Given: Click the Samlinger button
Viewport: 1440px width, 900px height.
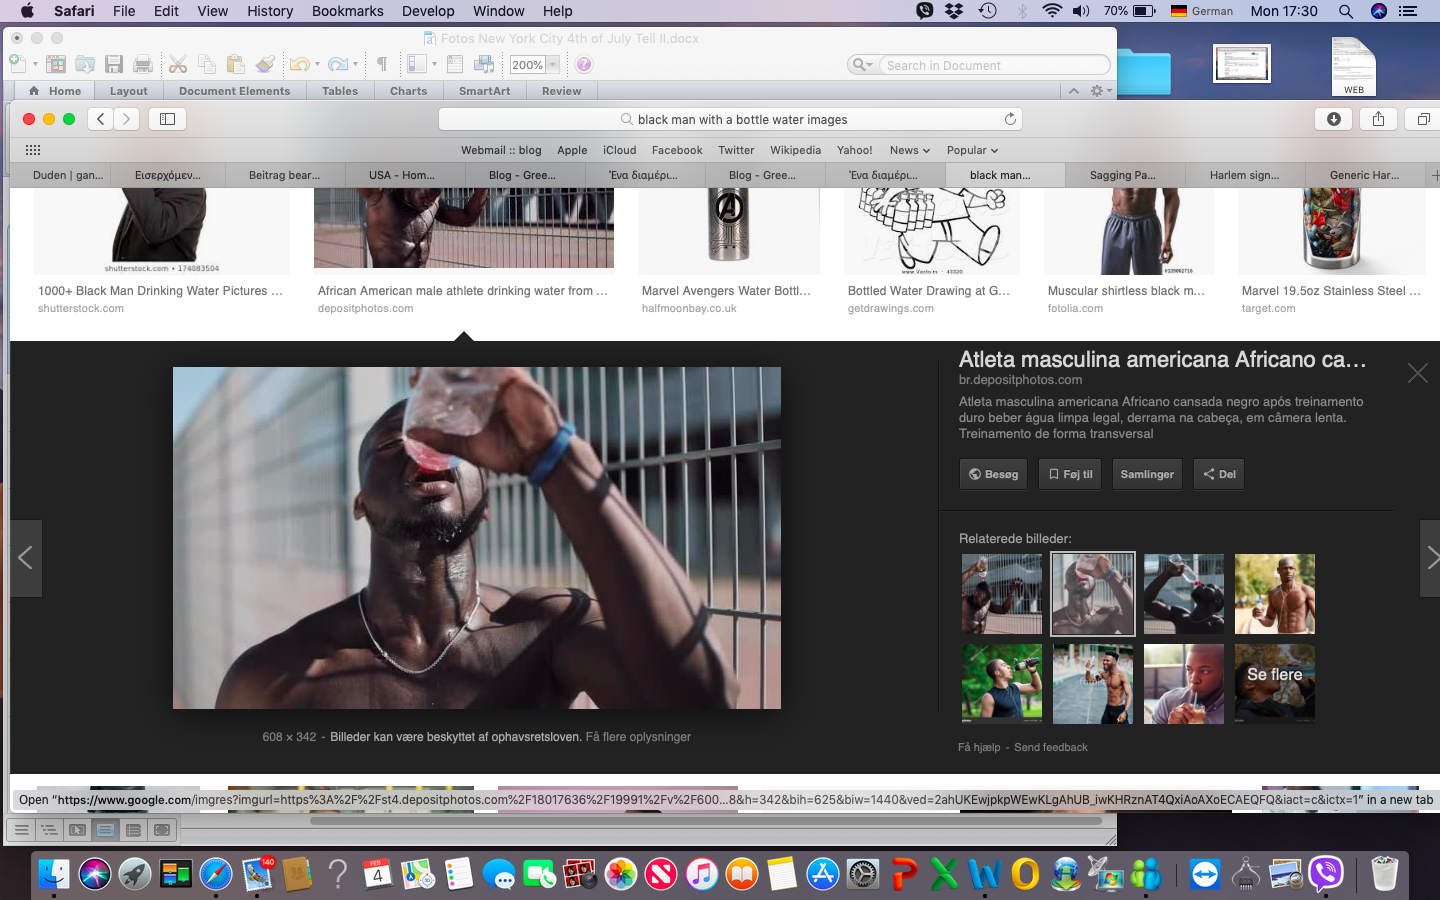Looking at the screenshot, I should tap(1146, 474).
